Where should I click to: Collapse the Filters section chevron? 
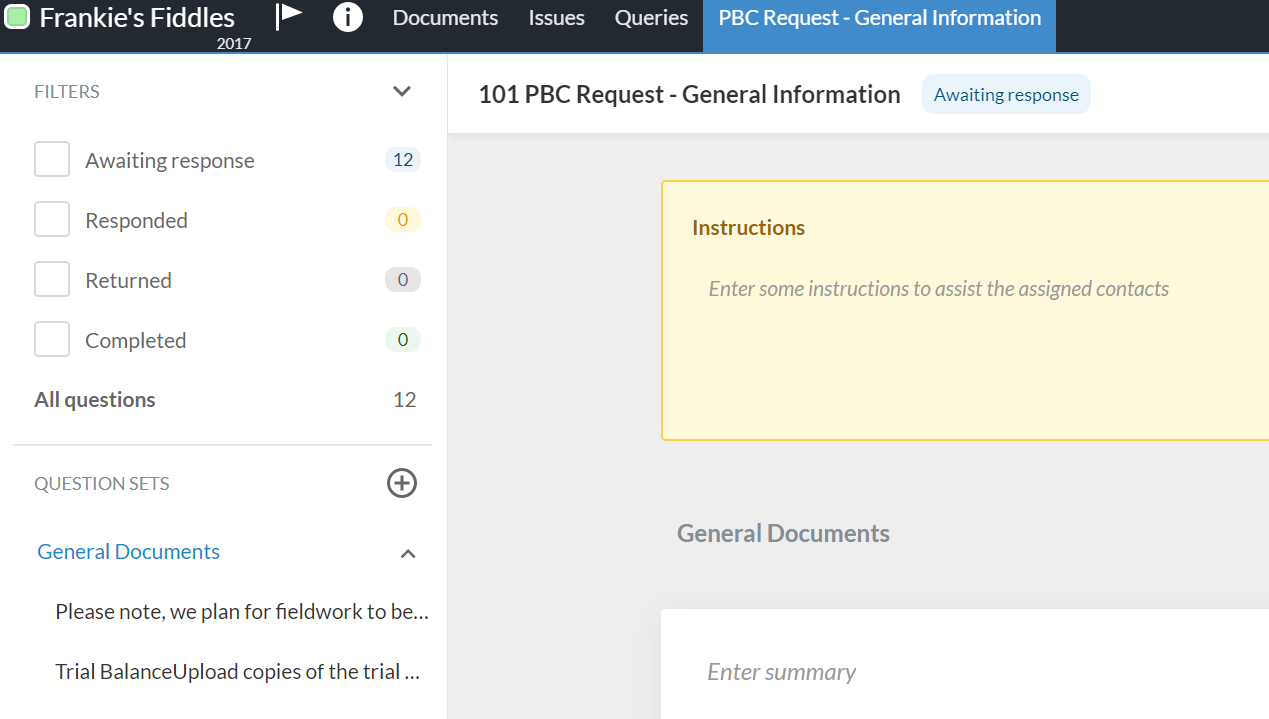pos(402,92)
